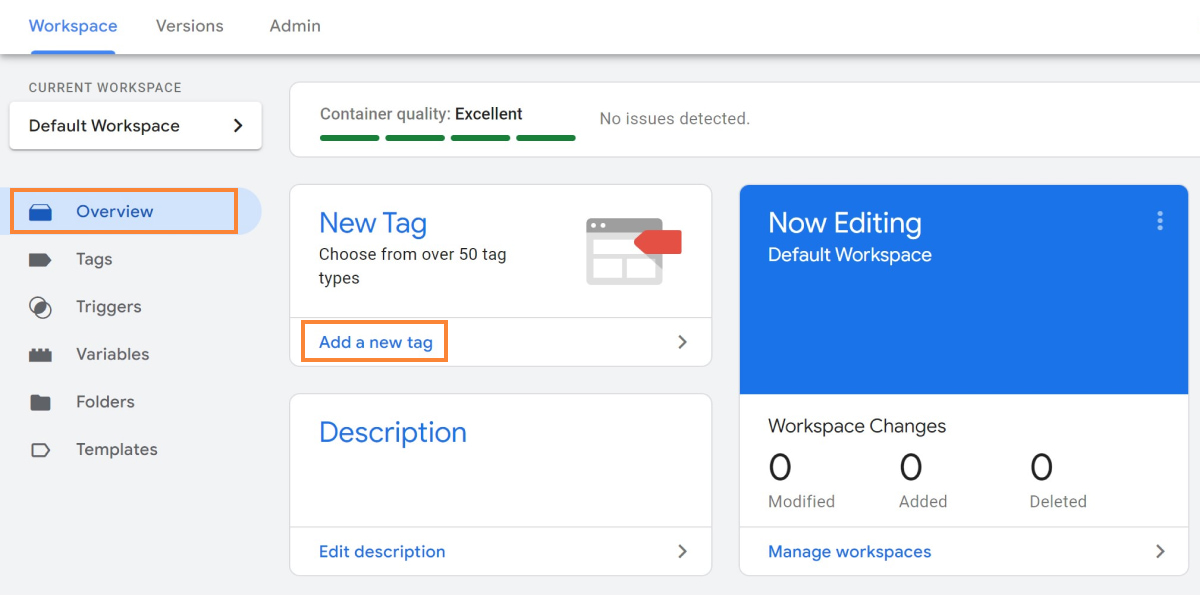Switch to the Versions tab
The height and width of the screenshot is (596, 1200).
(x=190, y=26)
